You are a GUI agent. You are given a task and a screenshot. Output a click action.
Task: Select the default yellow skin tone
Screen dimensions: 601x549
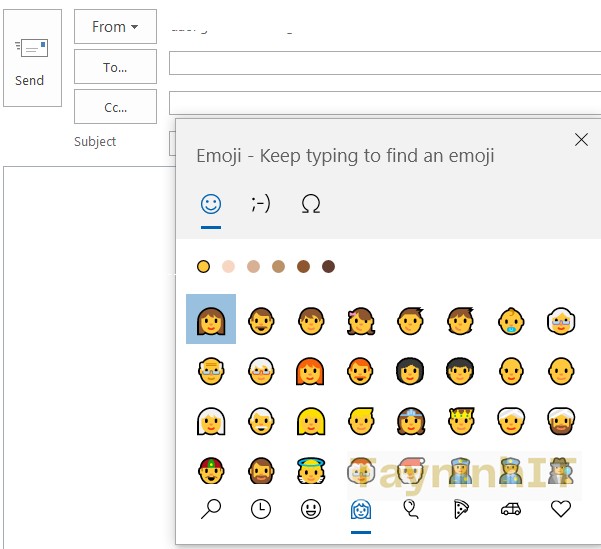(203, 266)
